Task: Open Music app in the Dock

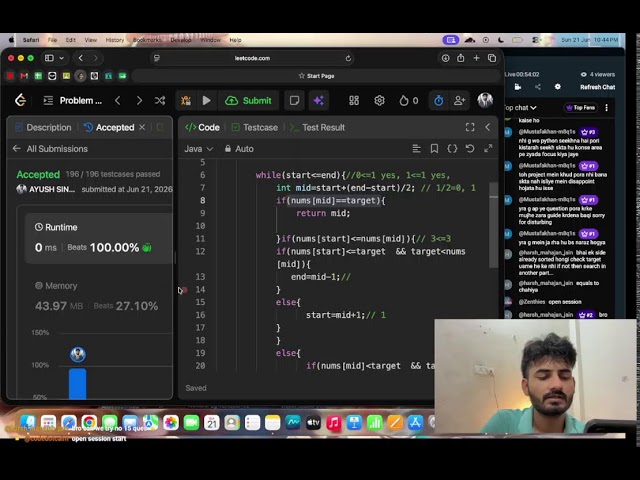Action: coord(333,423)
